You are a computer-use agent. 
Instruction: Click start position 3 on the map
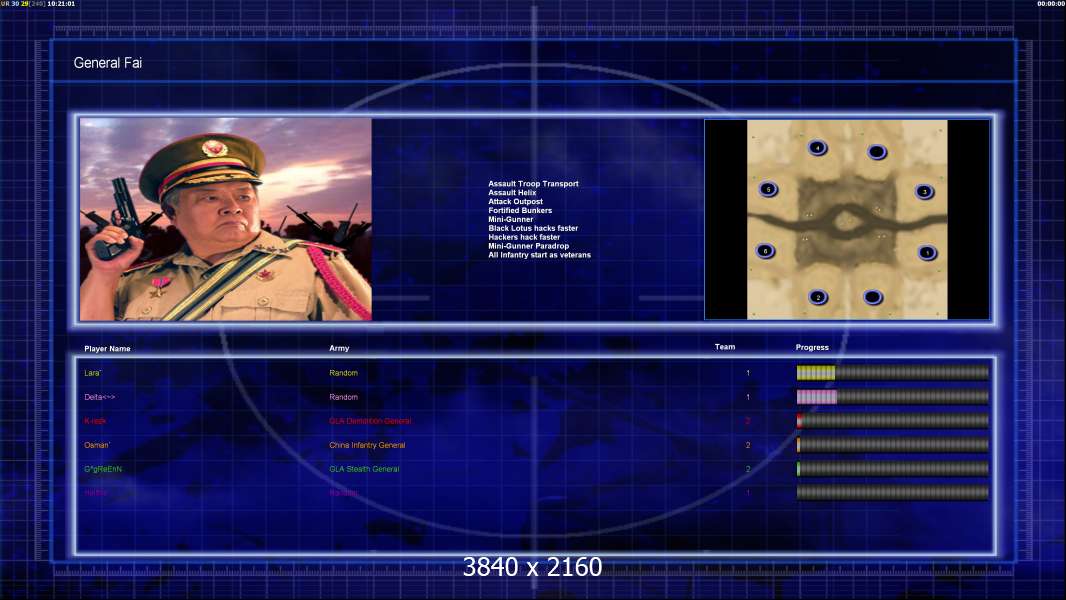coord(925,192)
